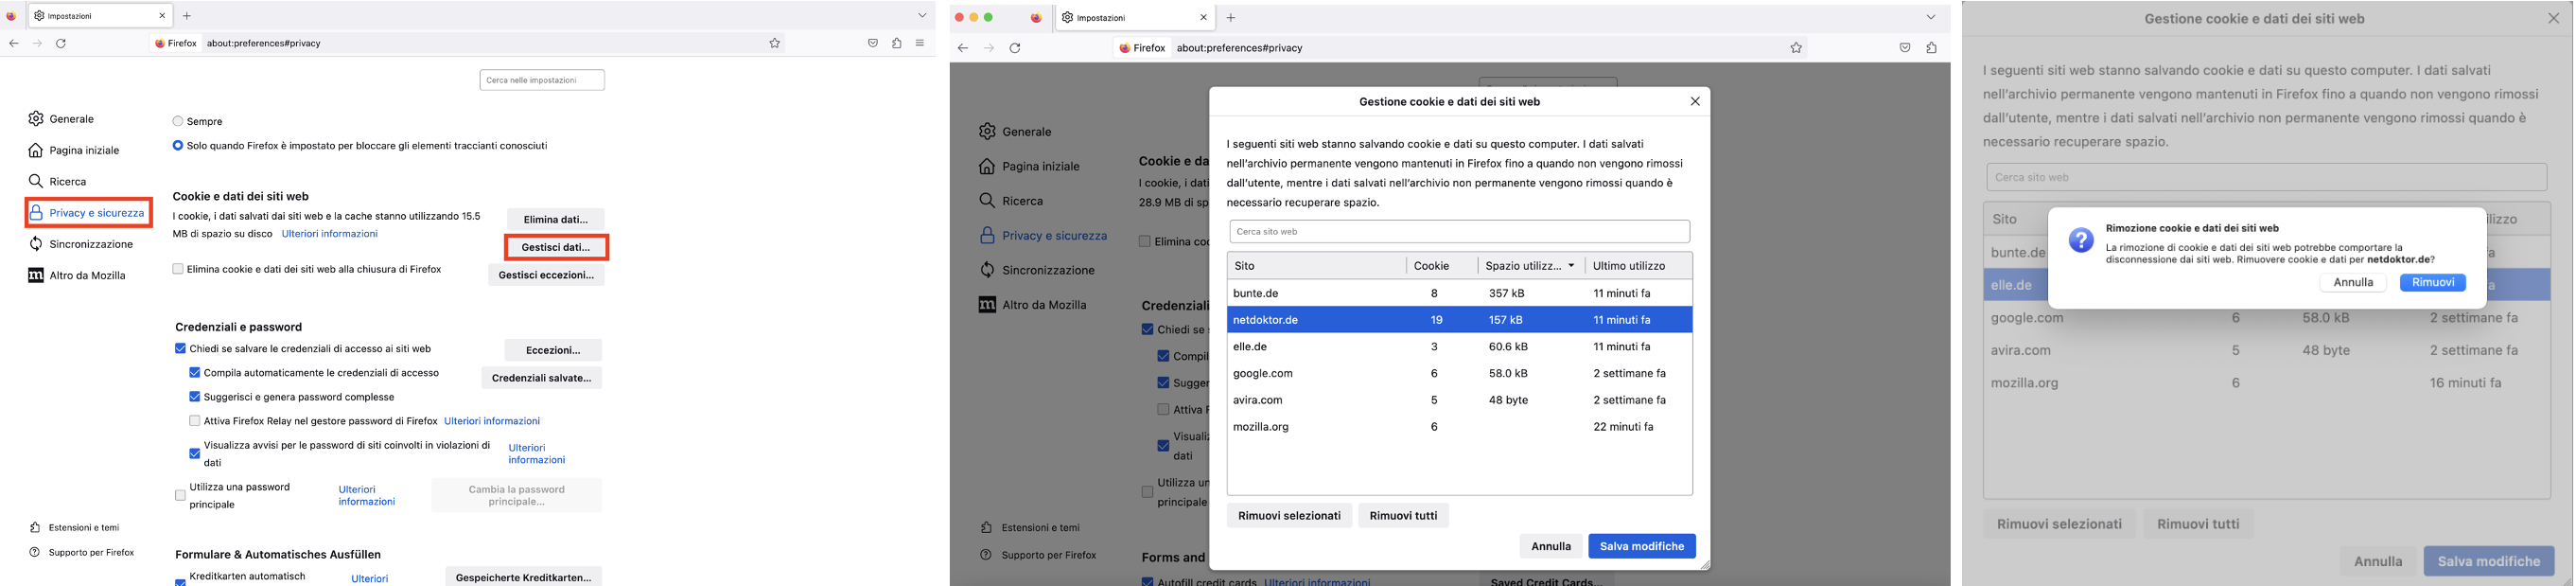Select the Sempre radio button
The image size is (2576, 586).
(178, 121)
